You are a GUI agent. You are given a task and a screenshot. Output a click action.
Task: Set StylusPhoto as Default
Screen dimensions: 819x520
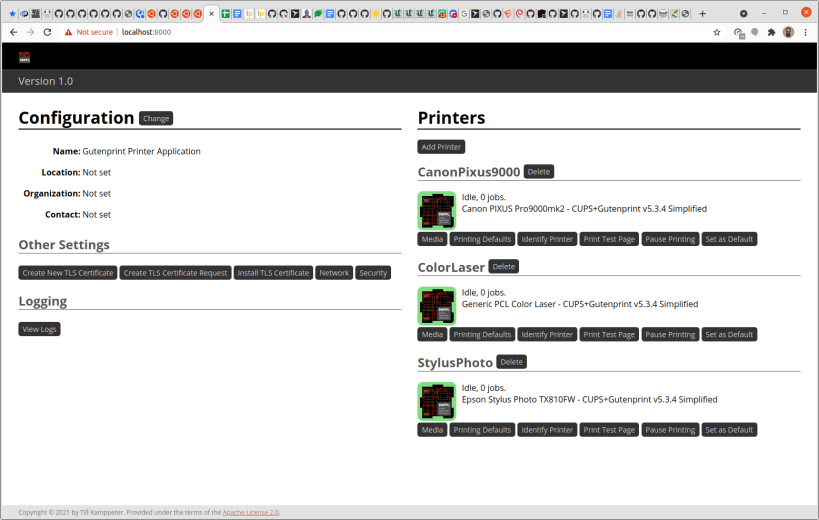coord(729,430)
